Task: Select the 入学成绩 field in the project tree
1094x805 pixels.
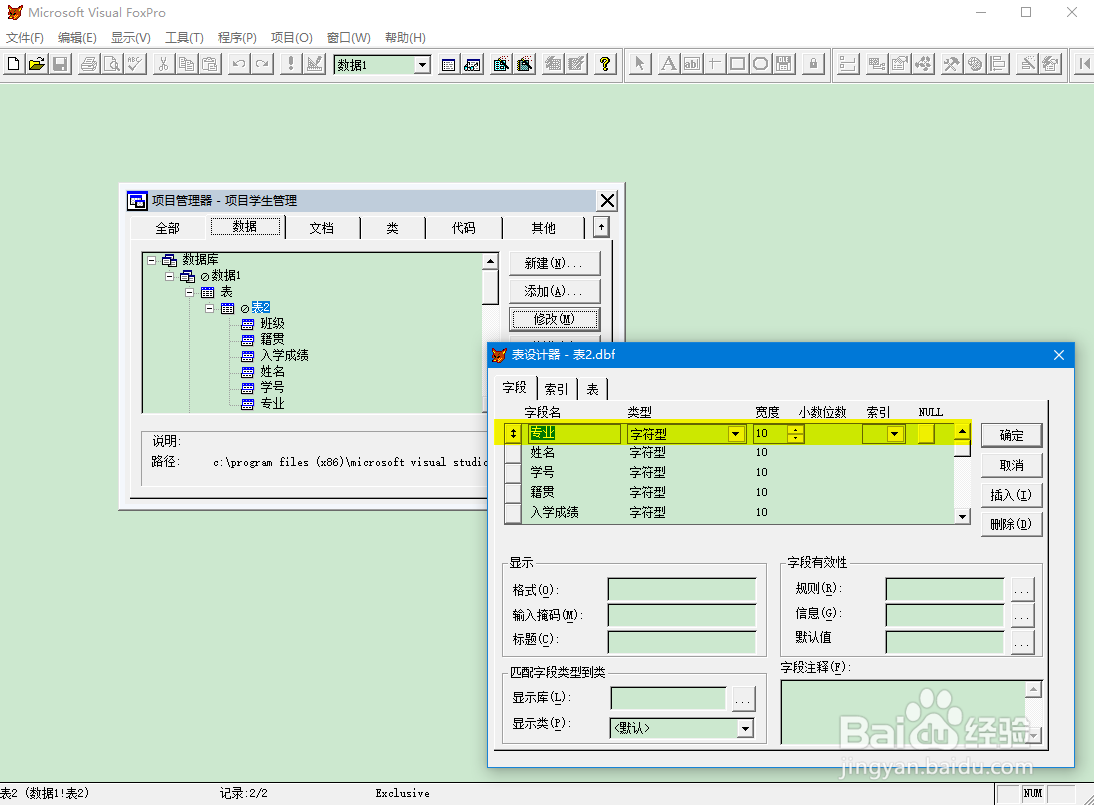Action: click(285, 355)
